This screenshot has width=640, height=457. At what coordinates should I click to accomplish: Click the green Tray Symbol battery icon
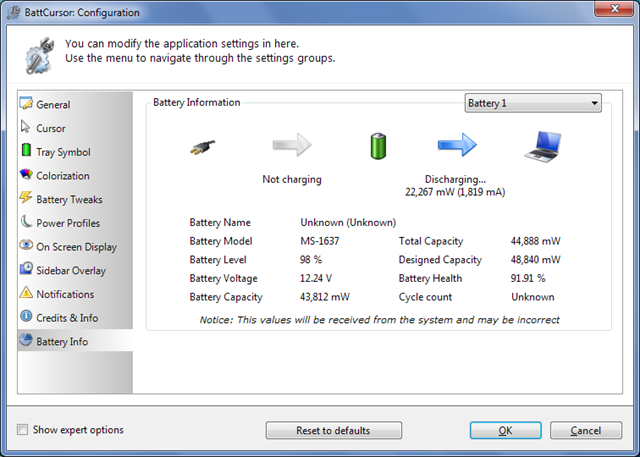tap(26, 150)
